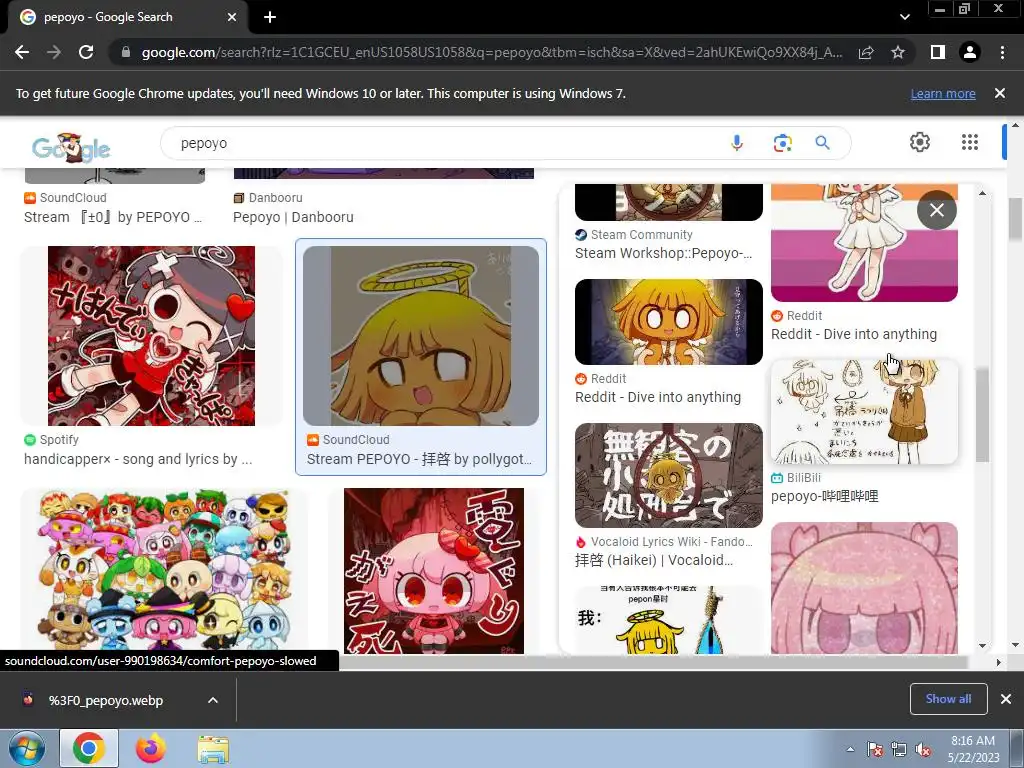Reload the current page
The image size is (1024, 768).
click(86, 52)
